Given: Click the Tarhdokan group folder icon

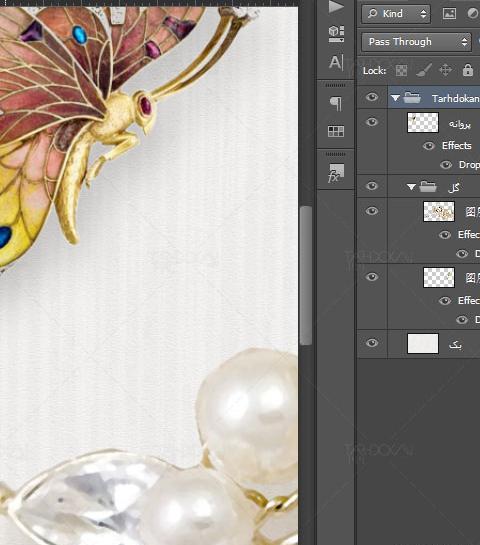Looking at the screenshot, I should (x=412, y=98).
